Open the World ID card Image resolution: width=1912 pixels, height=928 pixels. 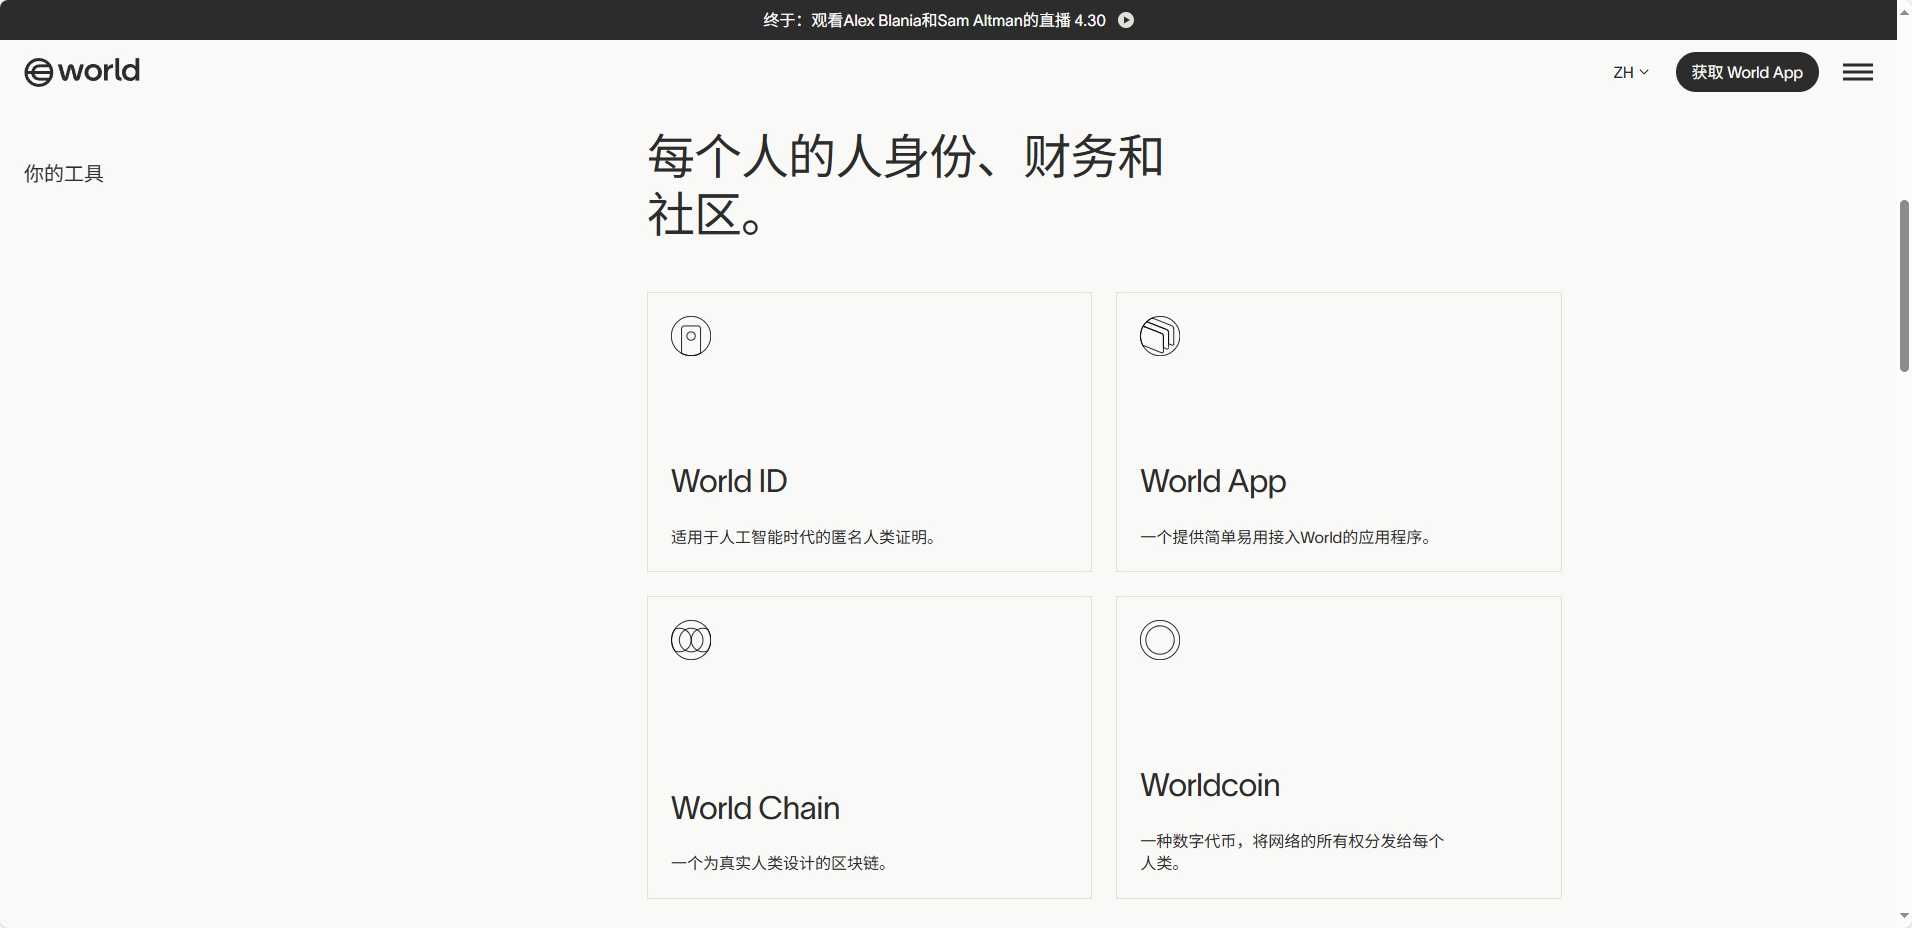868,432
